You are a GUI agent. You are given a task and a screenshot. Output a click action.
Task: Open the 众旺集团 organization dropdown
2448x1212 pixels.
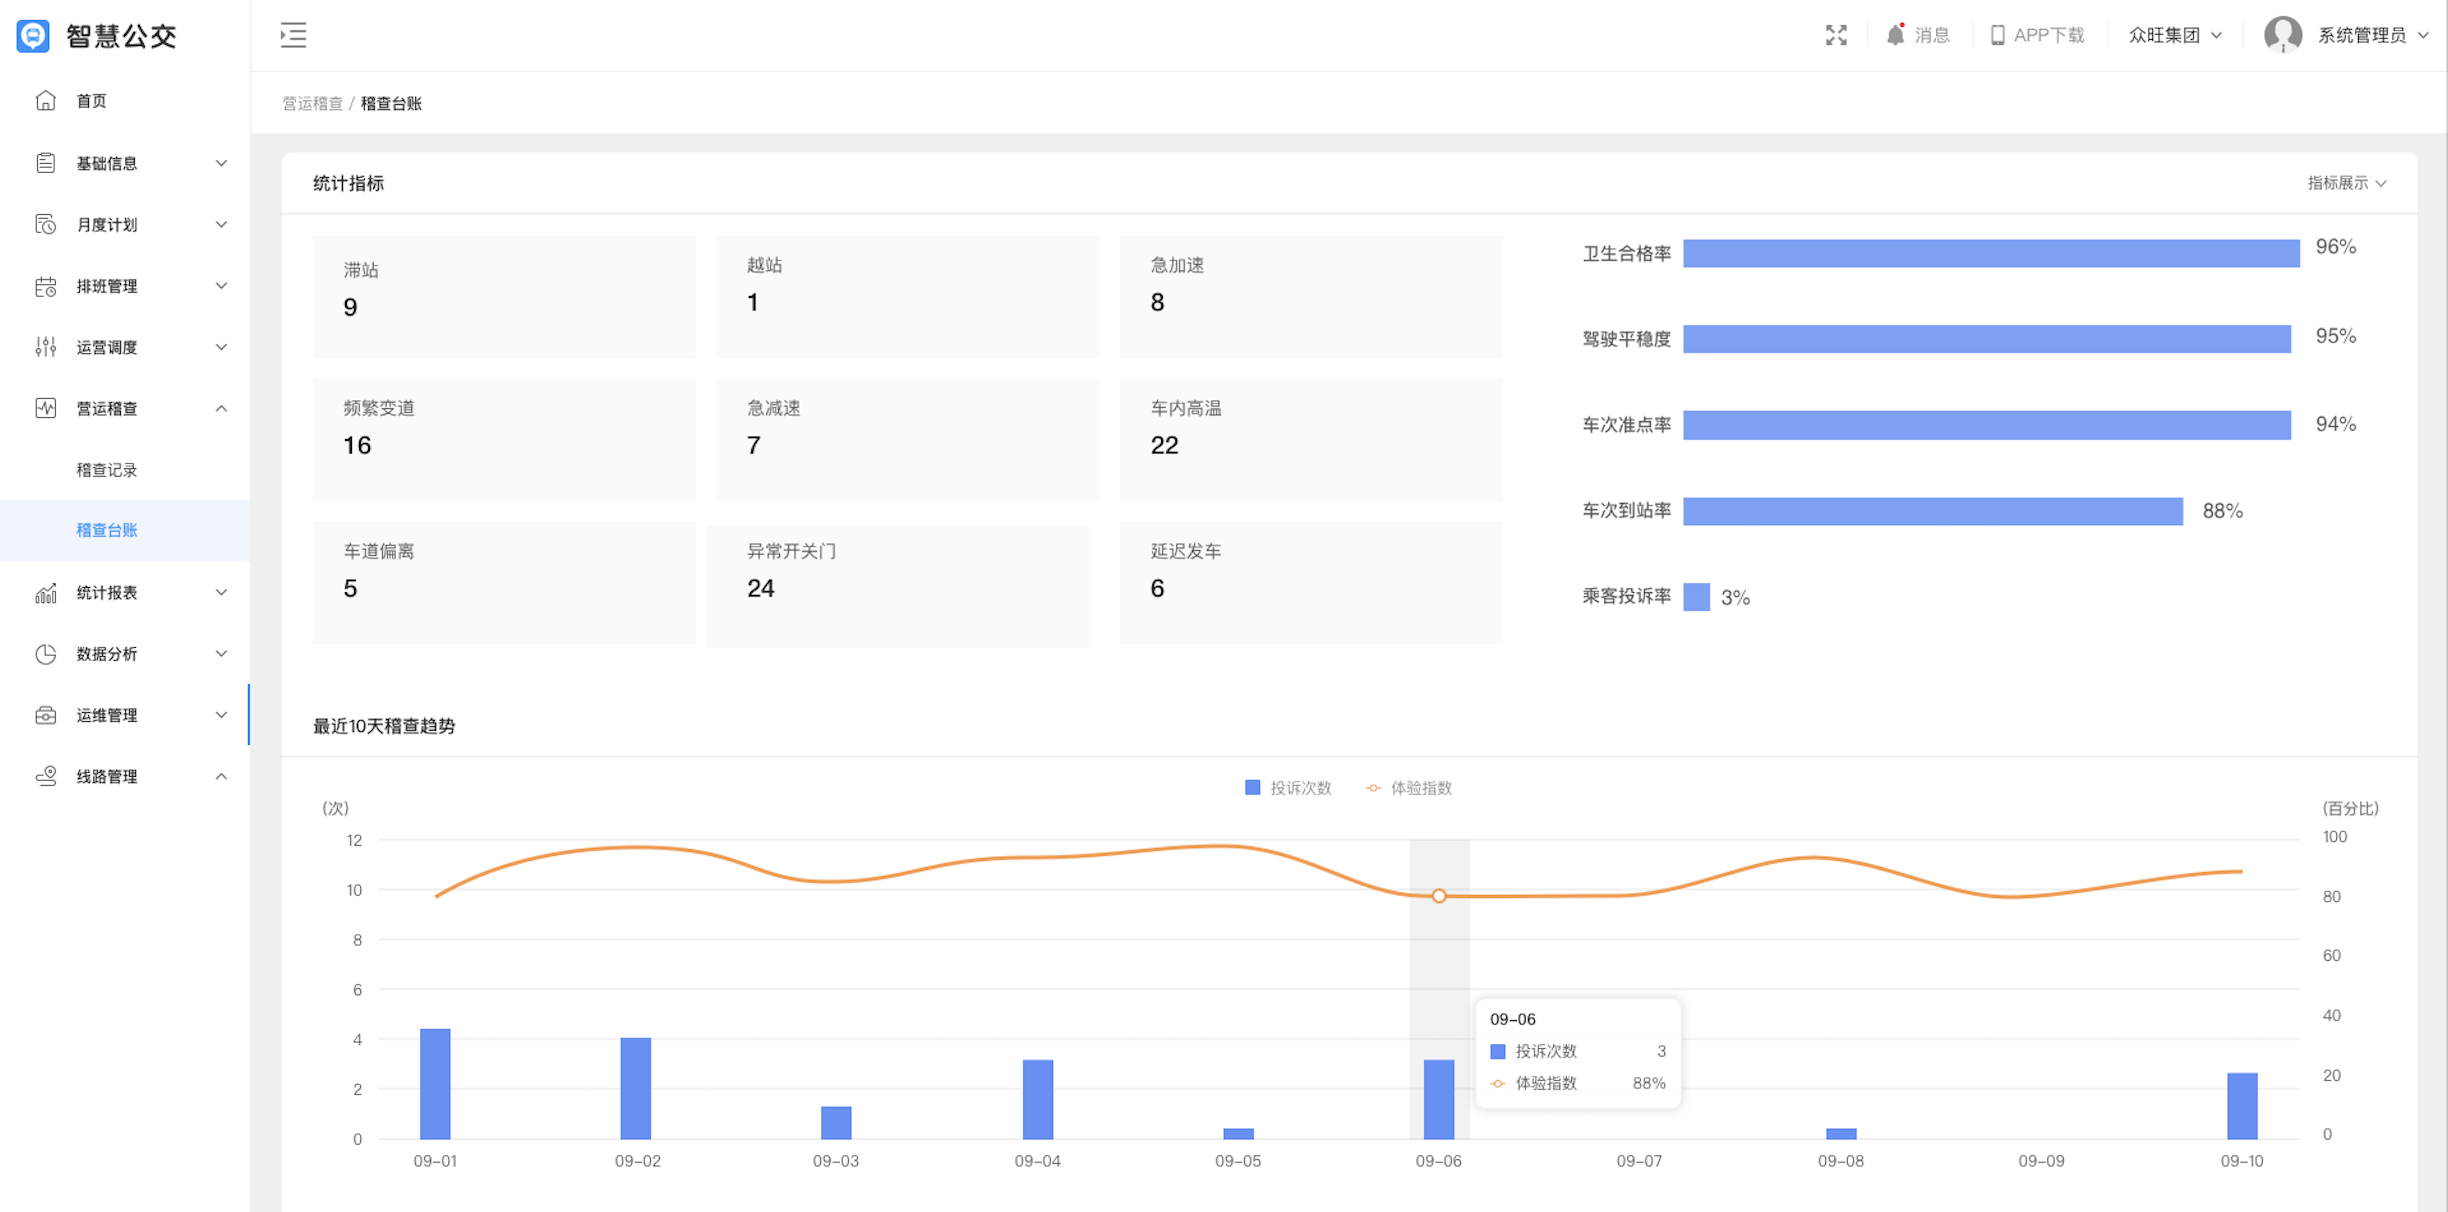[2174, 35]
